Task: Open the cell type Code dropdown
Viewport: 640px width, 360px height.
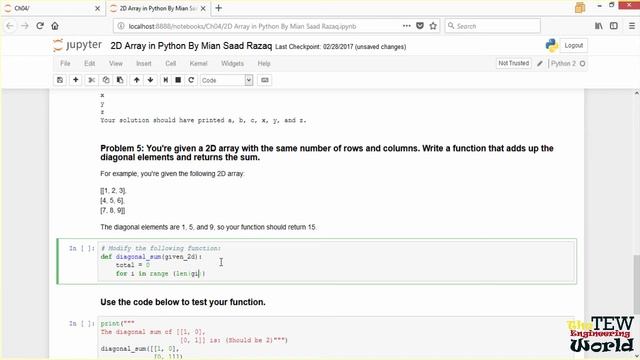Action: click(227, 80)
